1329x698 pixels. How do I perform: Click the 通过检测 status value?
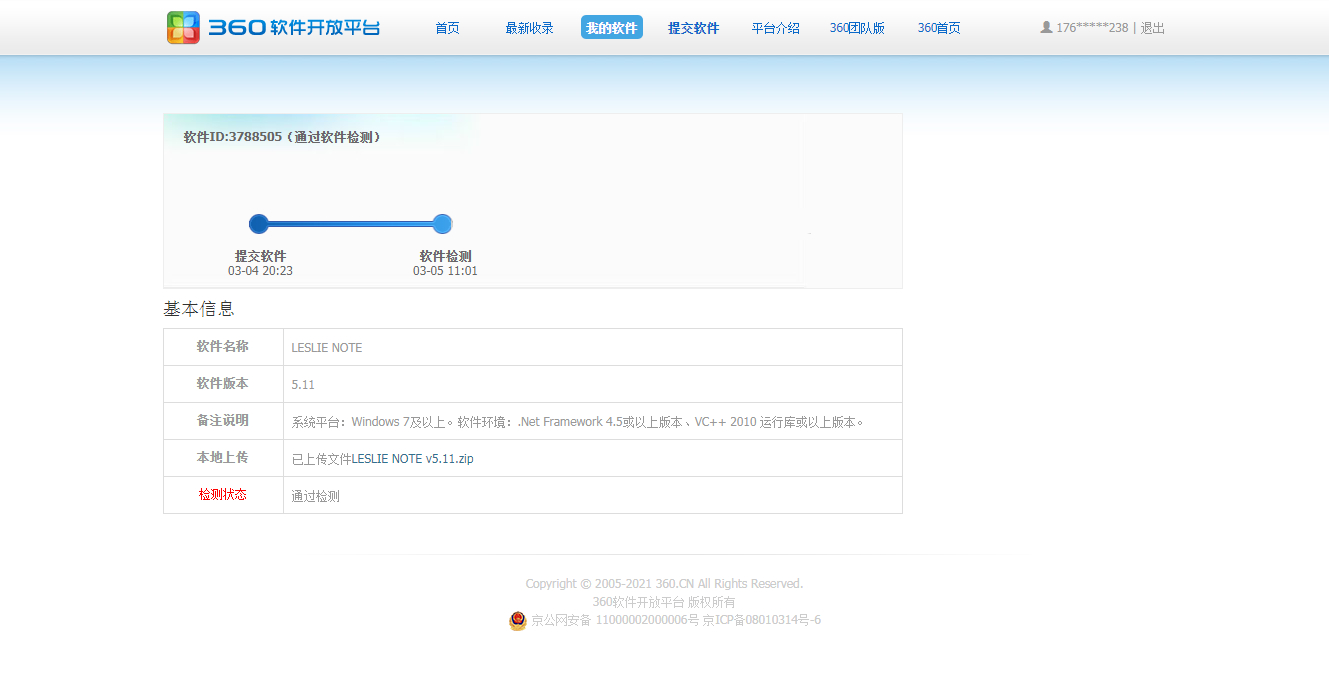316,496
